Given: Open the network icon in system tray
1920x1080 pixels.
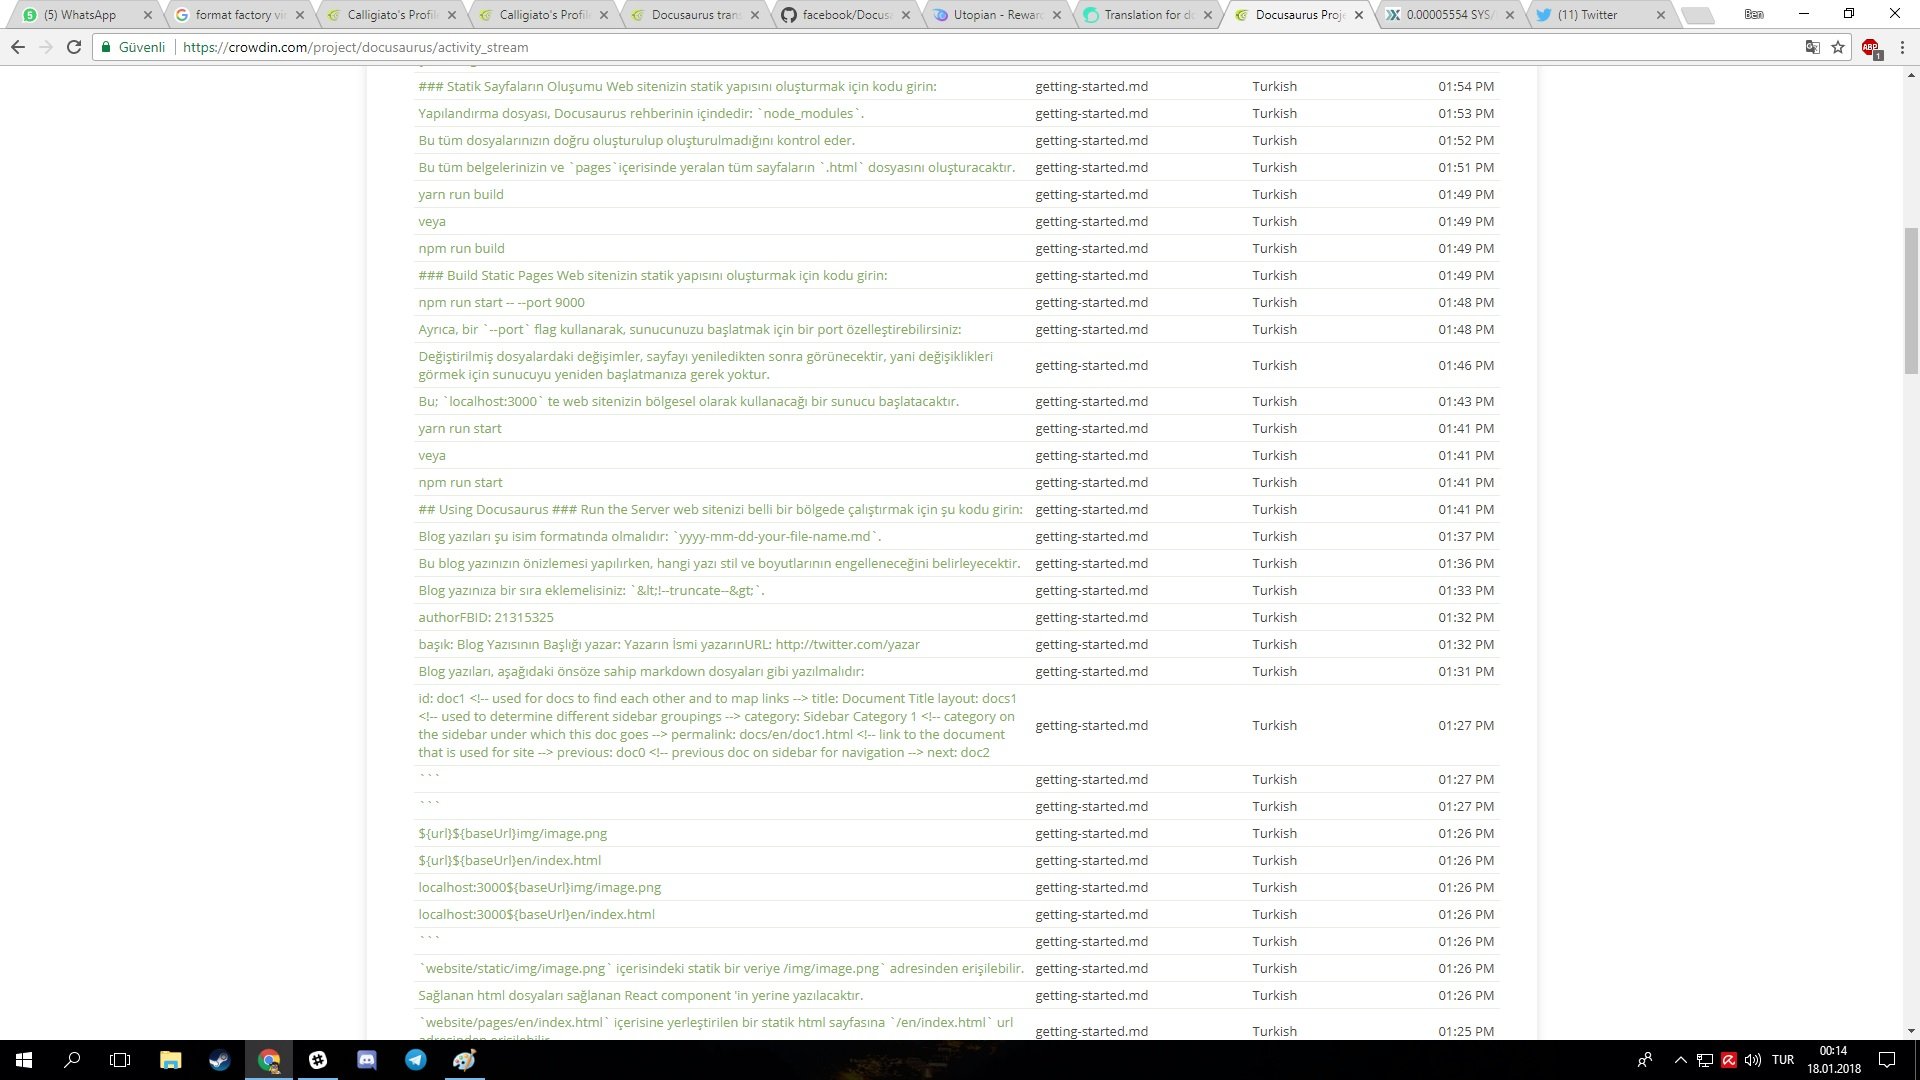Looking at the screenshot, I should 1704,1060.
